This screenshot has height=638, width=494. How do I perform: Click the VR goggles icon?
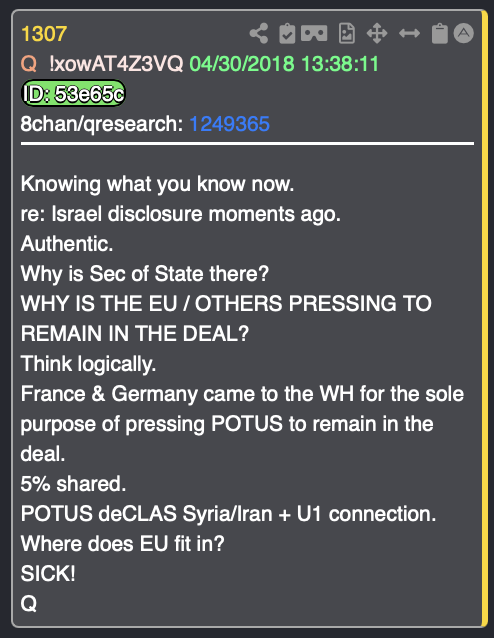314,33
